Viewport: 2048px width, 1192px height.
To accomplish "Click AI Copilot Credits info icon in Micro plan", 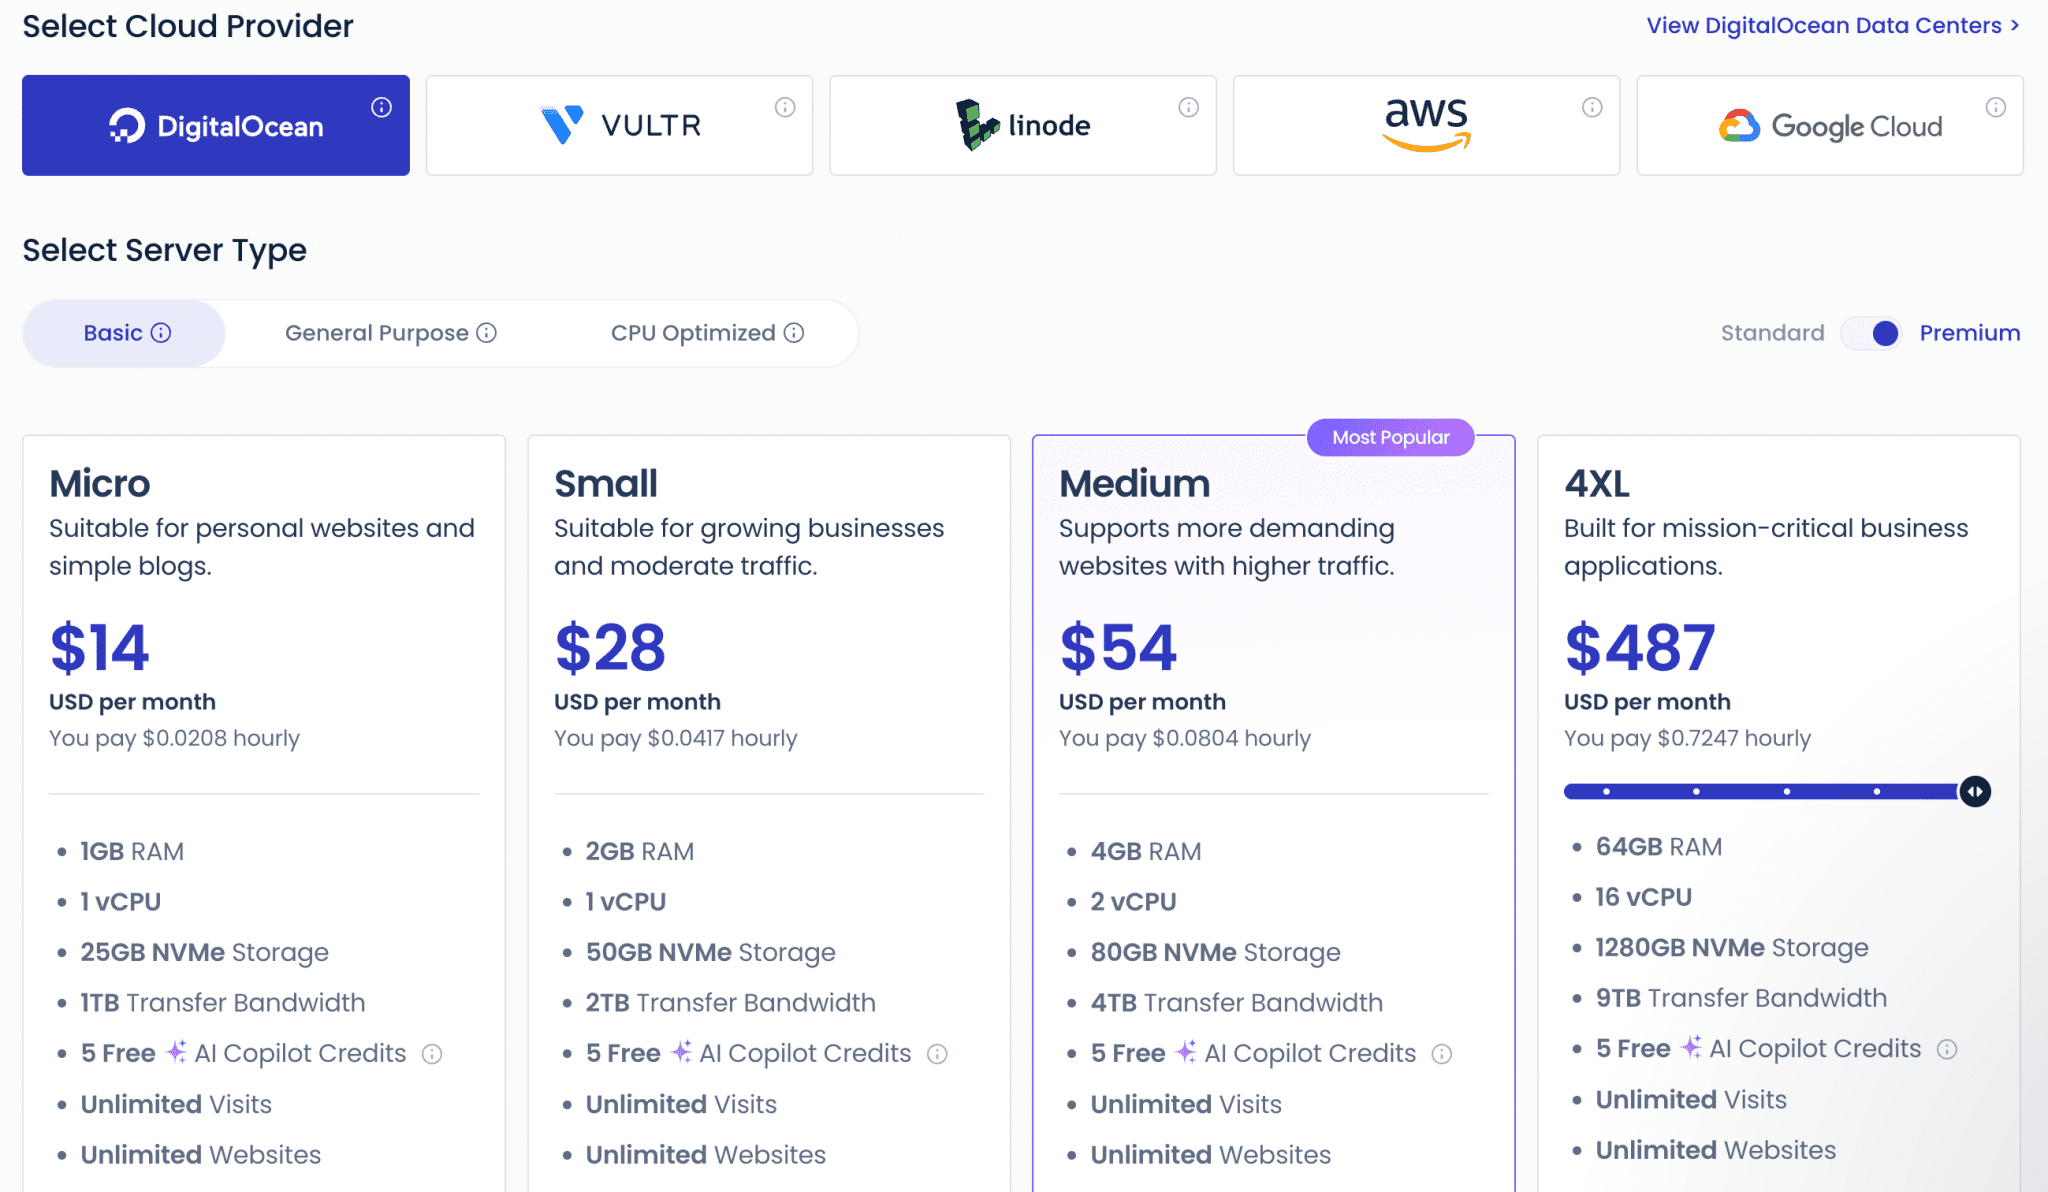I will click(432, 1054).
